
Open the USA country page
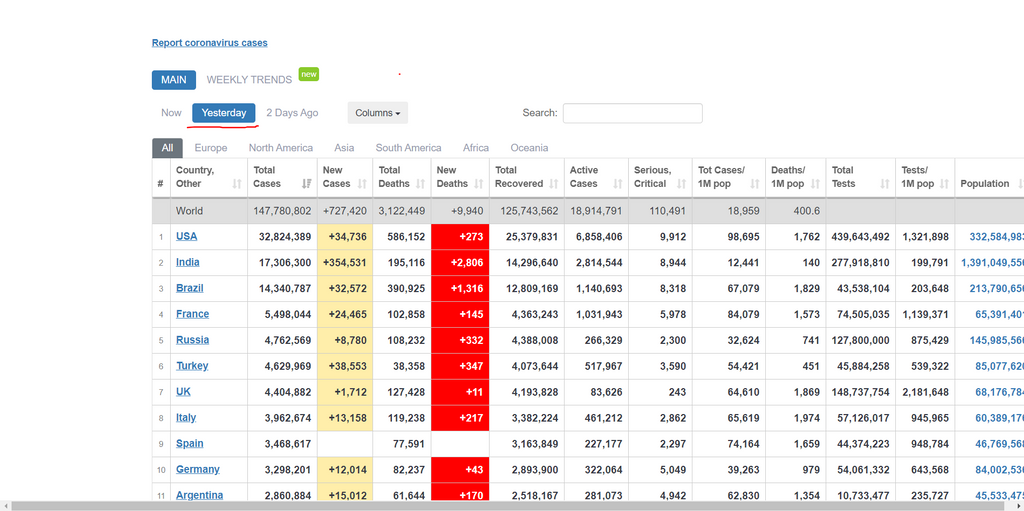[186, 236]
